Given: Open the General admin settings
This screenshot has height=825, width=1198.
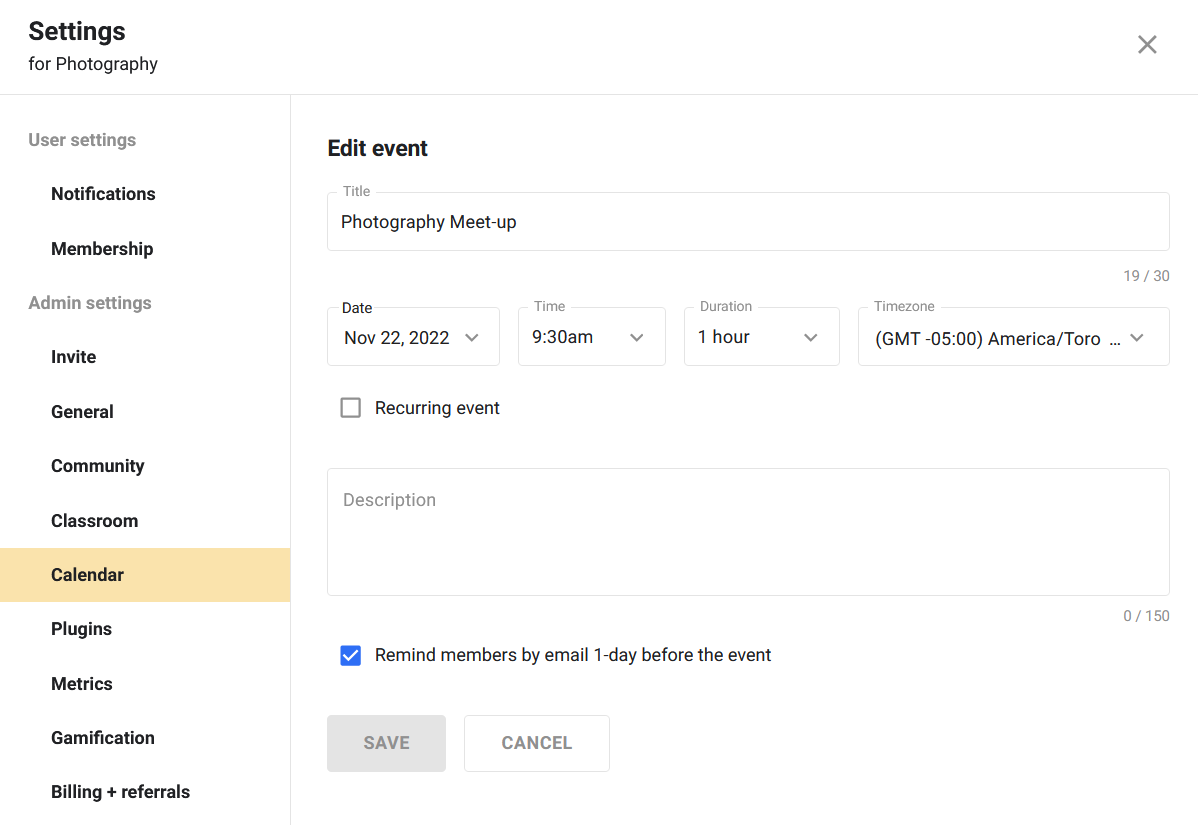Looking at the screenshot, I should click(x=82, y=411).
